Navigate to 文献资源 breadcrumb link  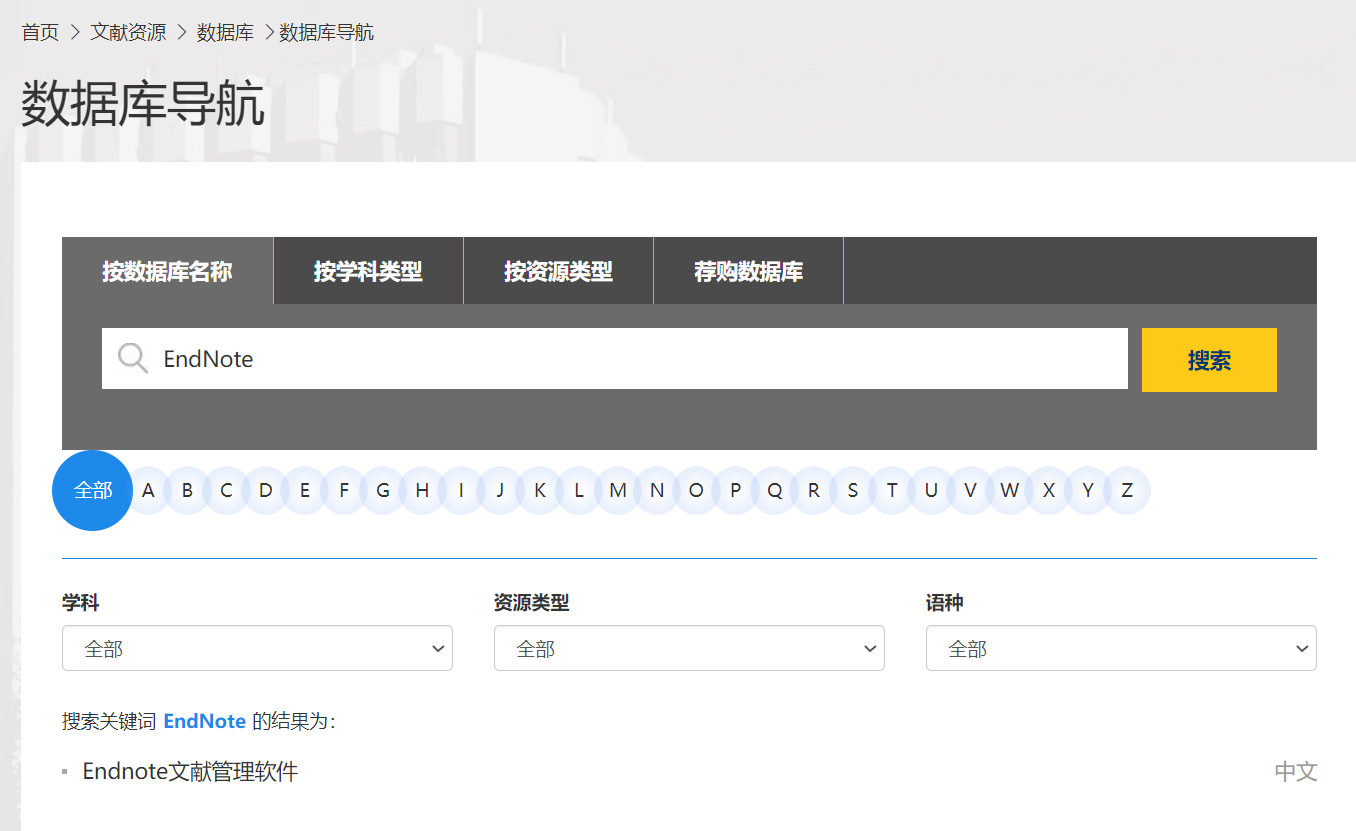[x=128, y=32]
